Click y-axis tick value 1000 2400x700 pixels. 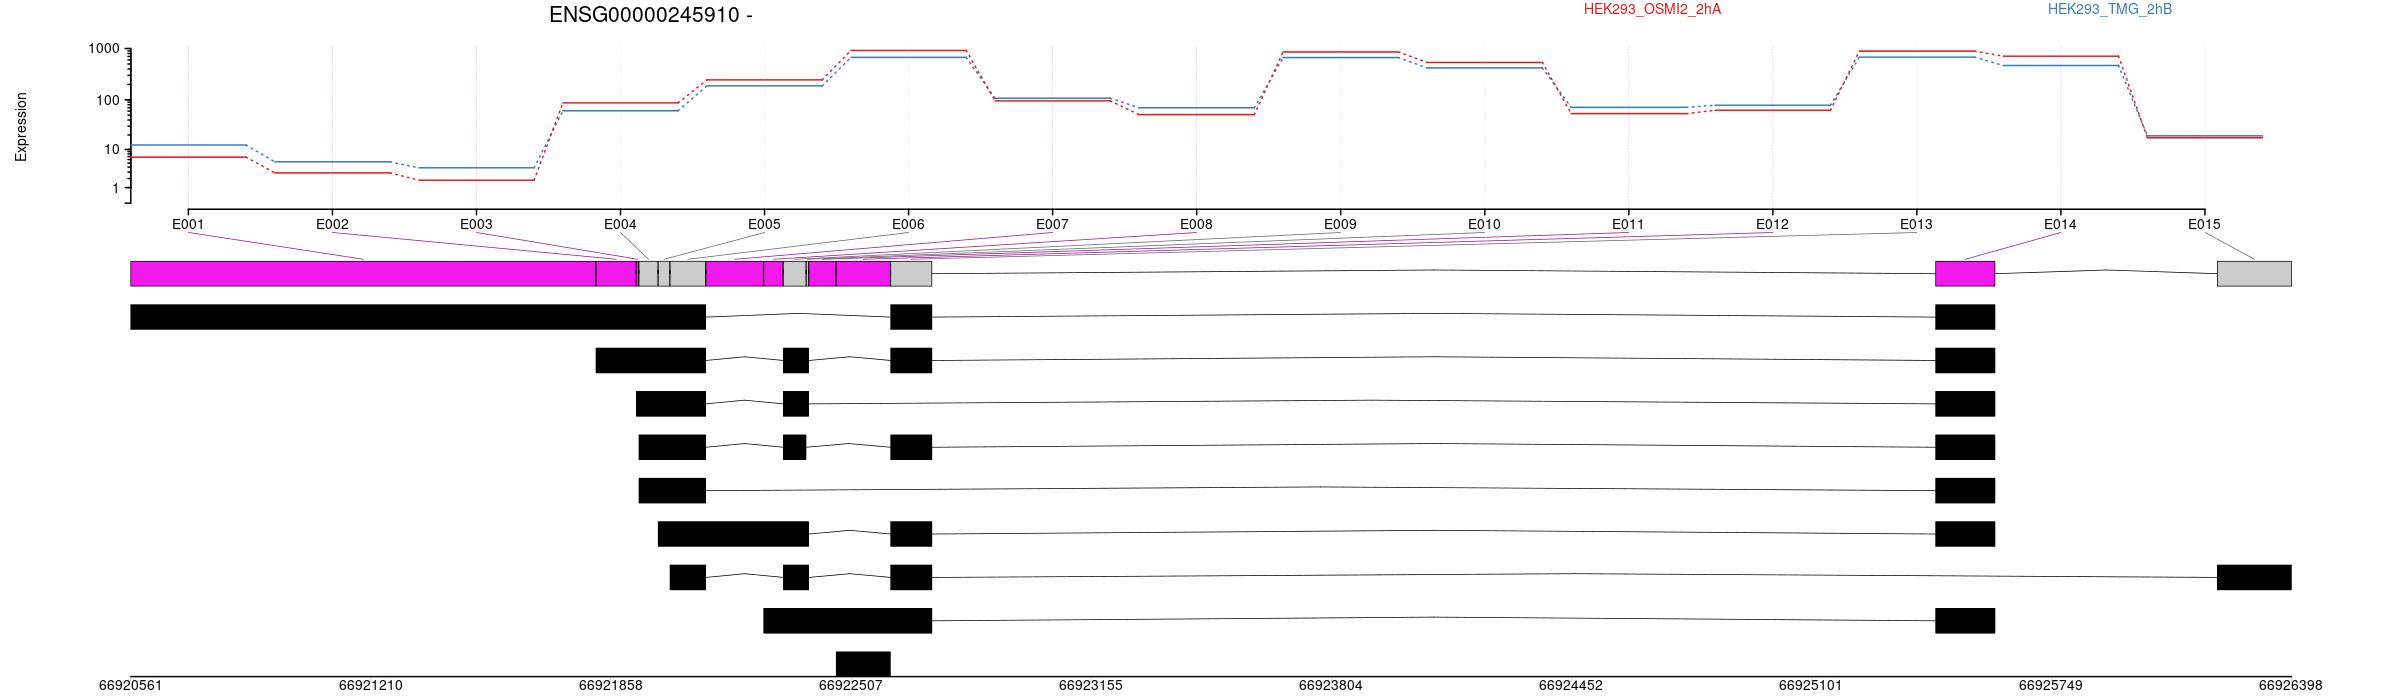104,49
